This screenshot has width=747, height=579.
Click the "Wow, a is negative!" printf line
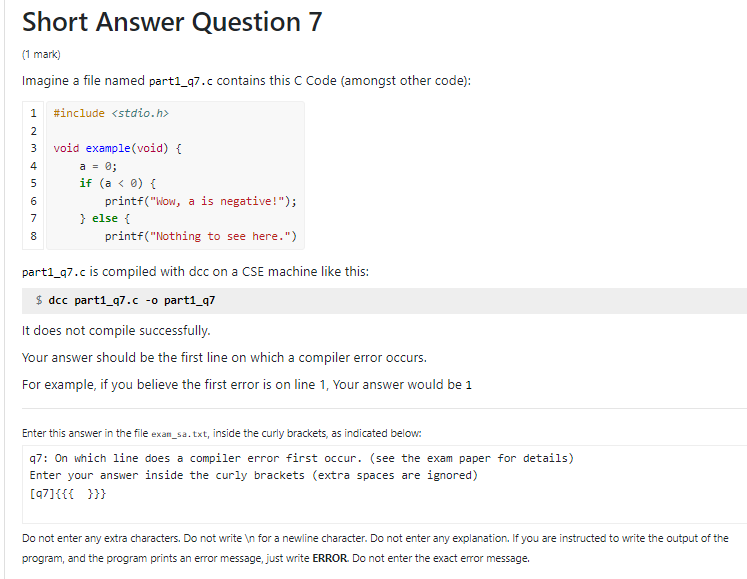click(201, 201)
